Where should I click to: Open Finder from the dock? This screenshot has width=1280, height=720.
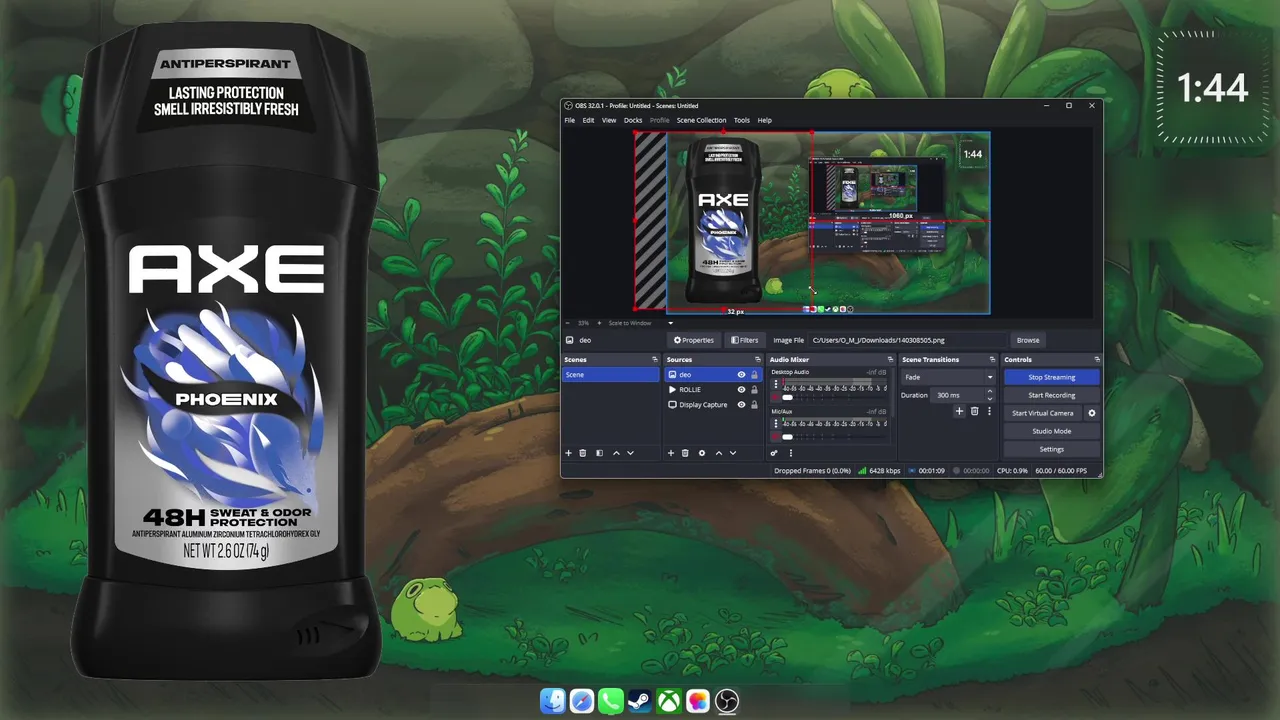[553, 702]
